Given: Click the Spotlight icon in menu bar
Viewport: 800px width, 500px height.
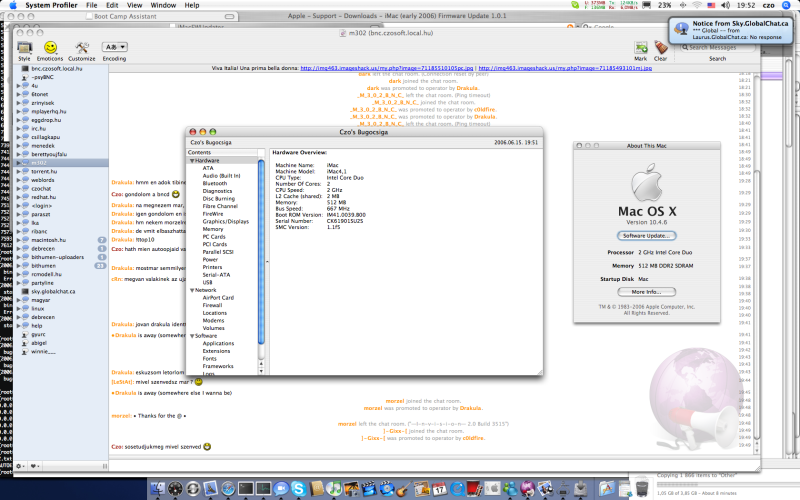Looking at the screenshot, I should click(x=786, y=5).
